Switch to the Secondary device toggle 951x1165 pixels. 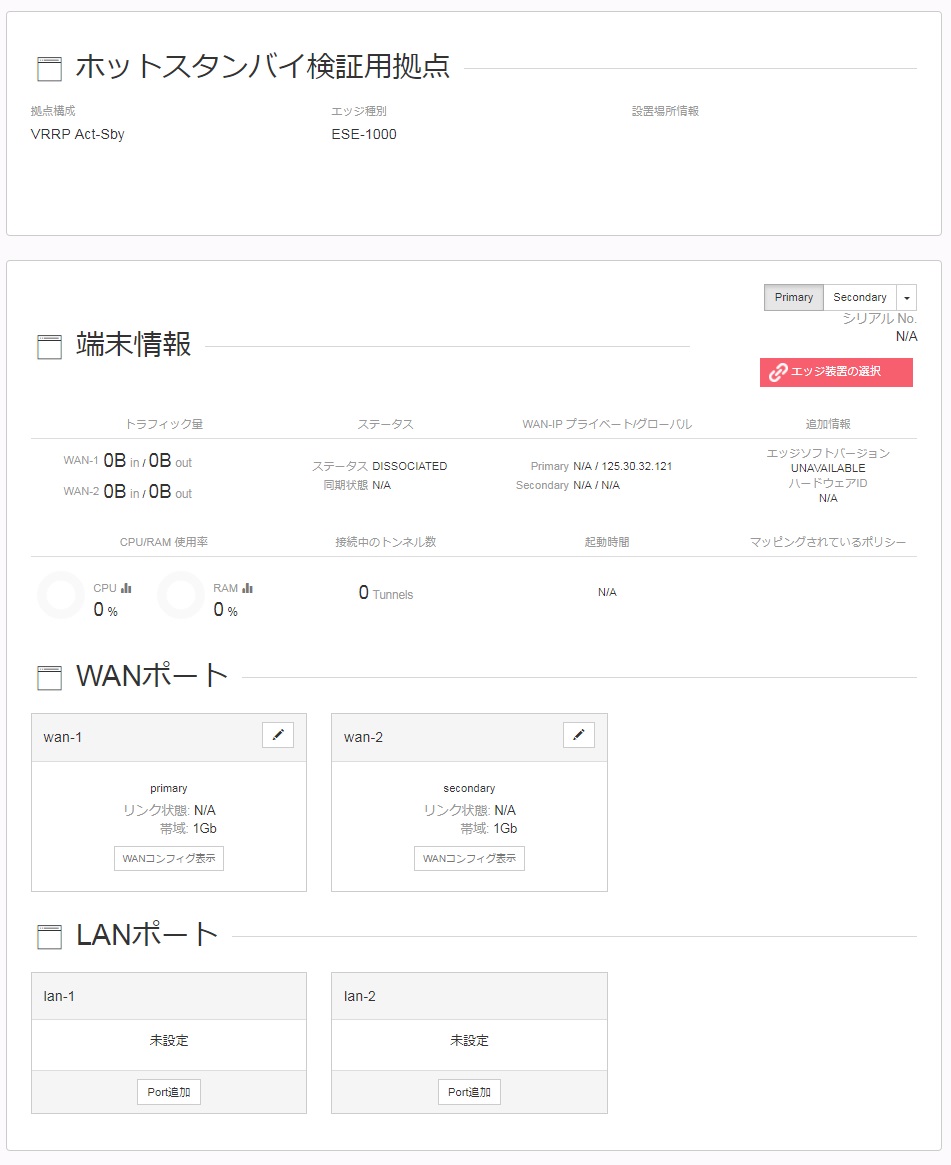pos(860,297)
